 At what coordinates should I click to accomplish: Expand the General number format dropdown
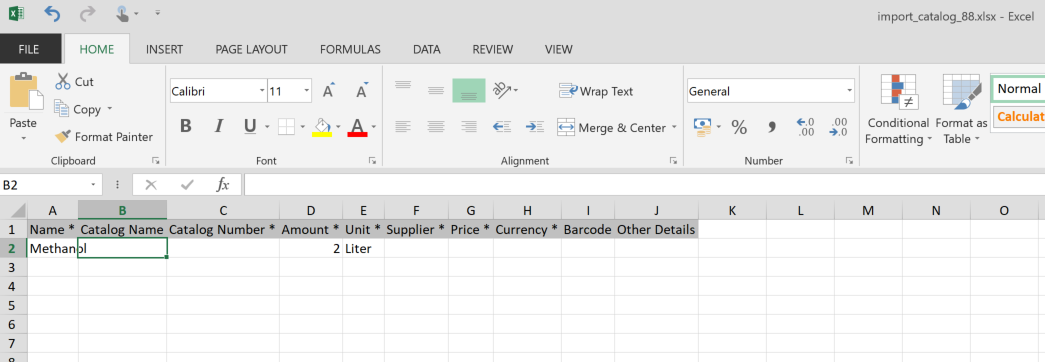tap(849, 91)
